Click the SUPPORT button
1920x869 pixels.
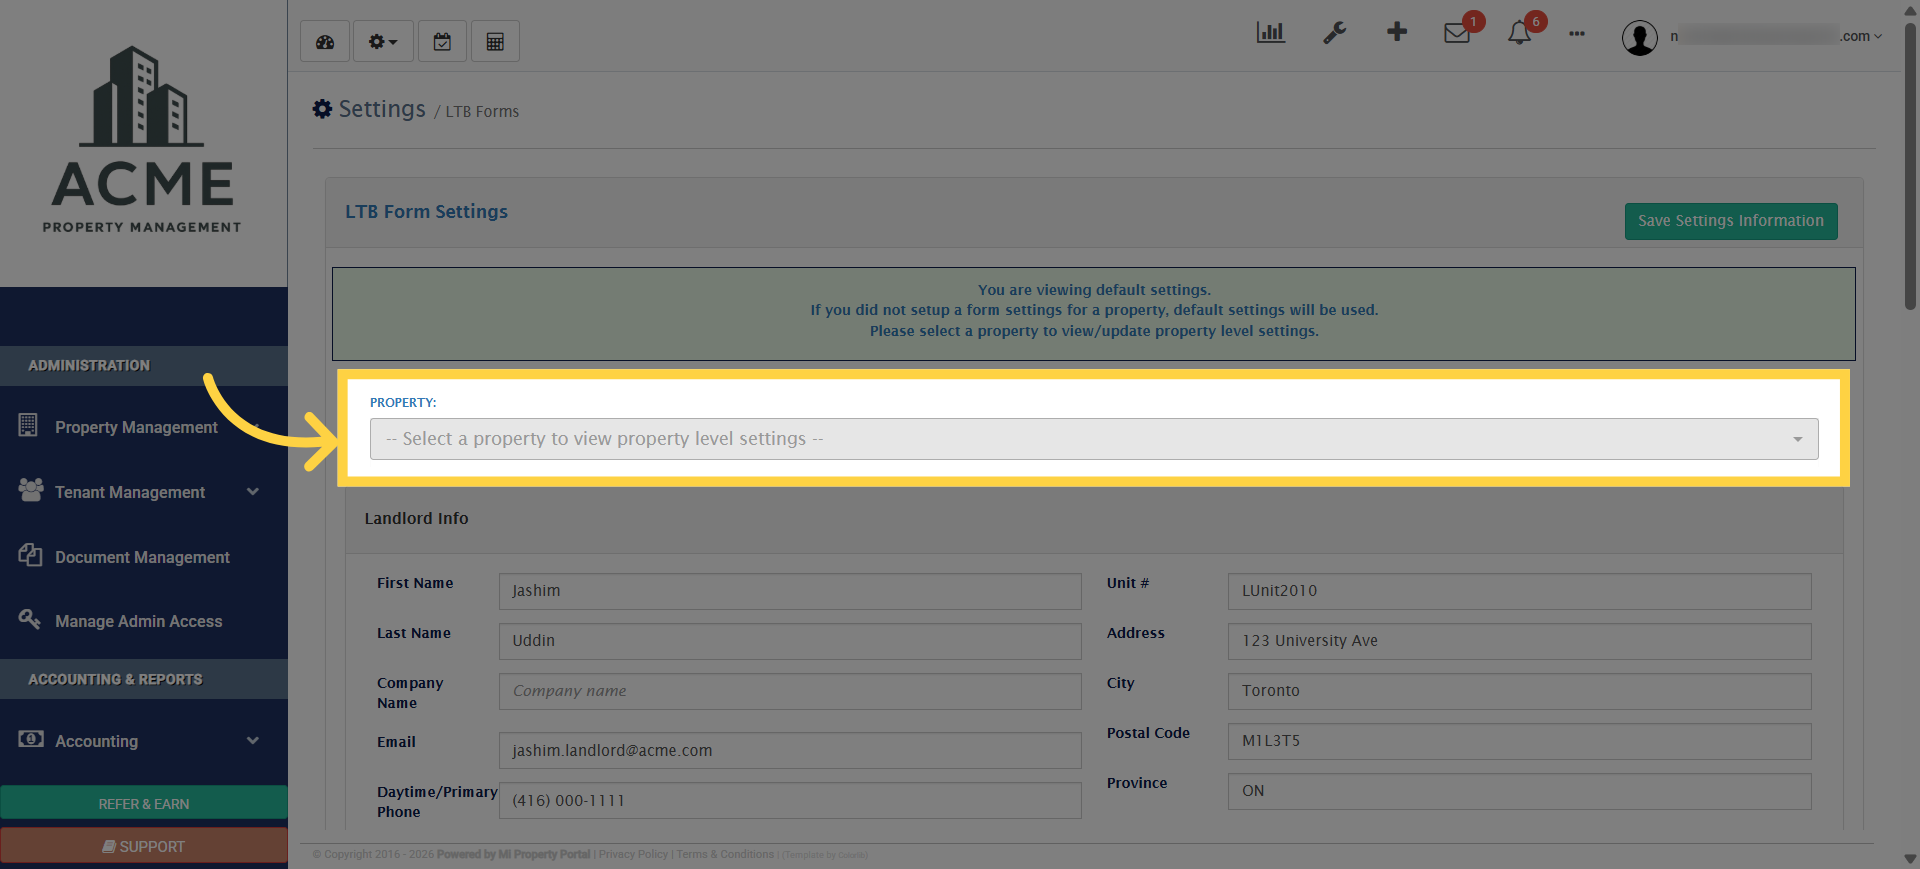144,846
